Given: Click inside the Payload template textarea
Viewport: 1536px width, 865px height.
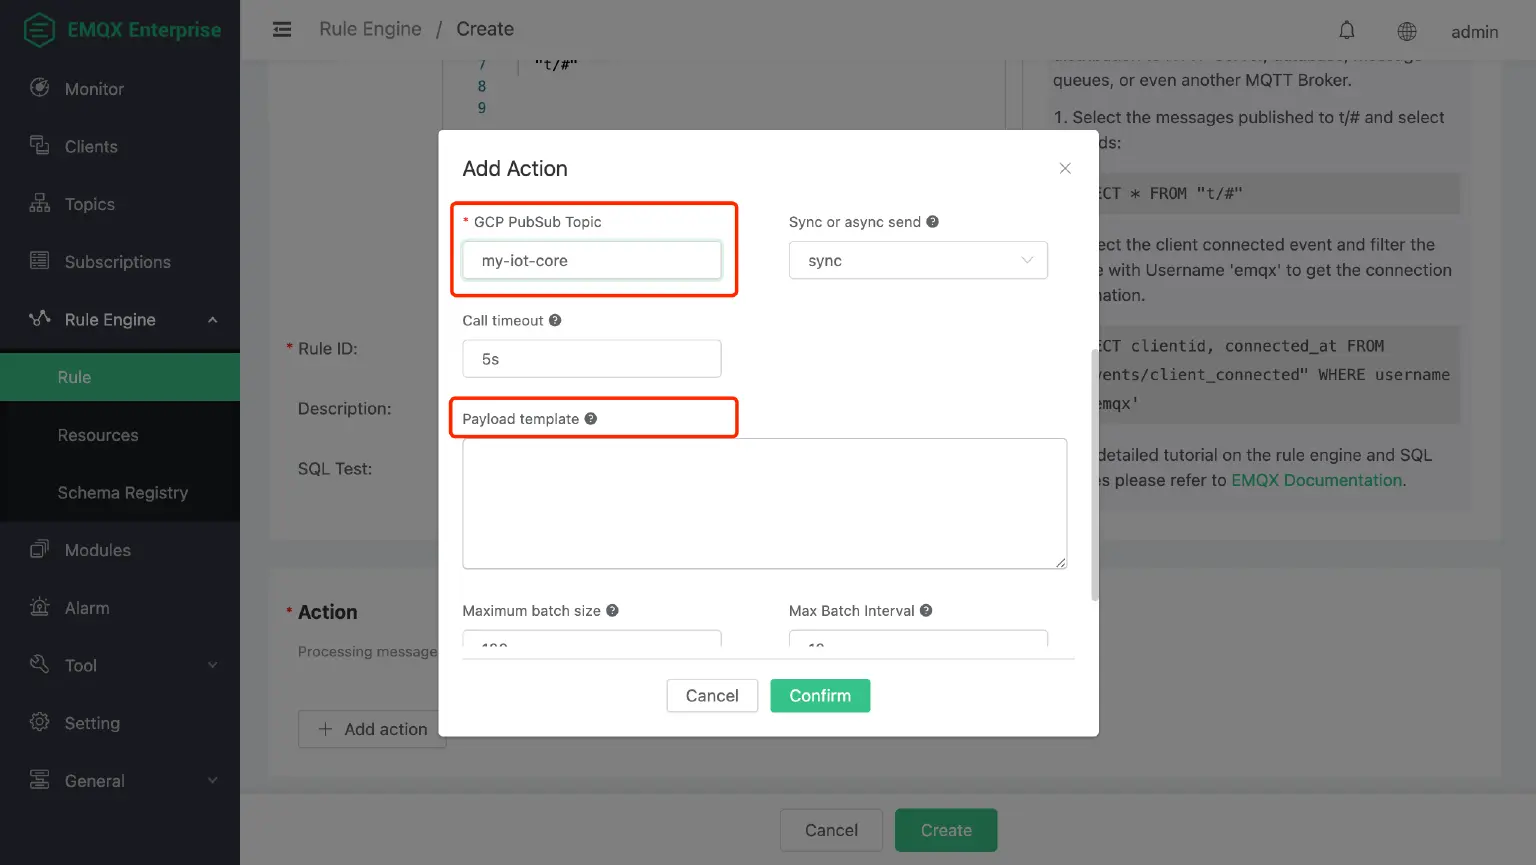Looking at the screenshot, I should coord(765,503).
